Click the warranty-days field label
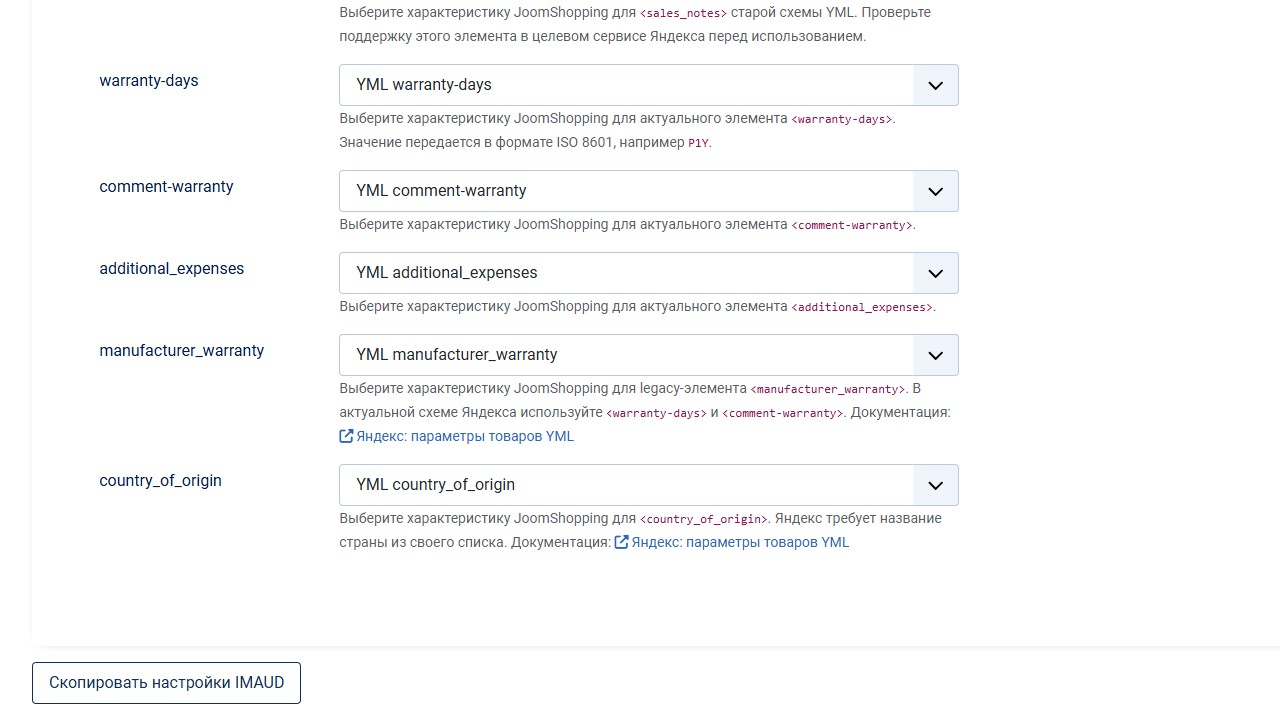1280x720 pixels. pyautogui.click(x=149, y=81)
